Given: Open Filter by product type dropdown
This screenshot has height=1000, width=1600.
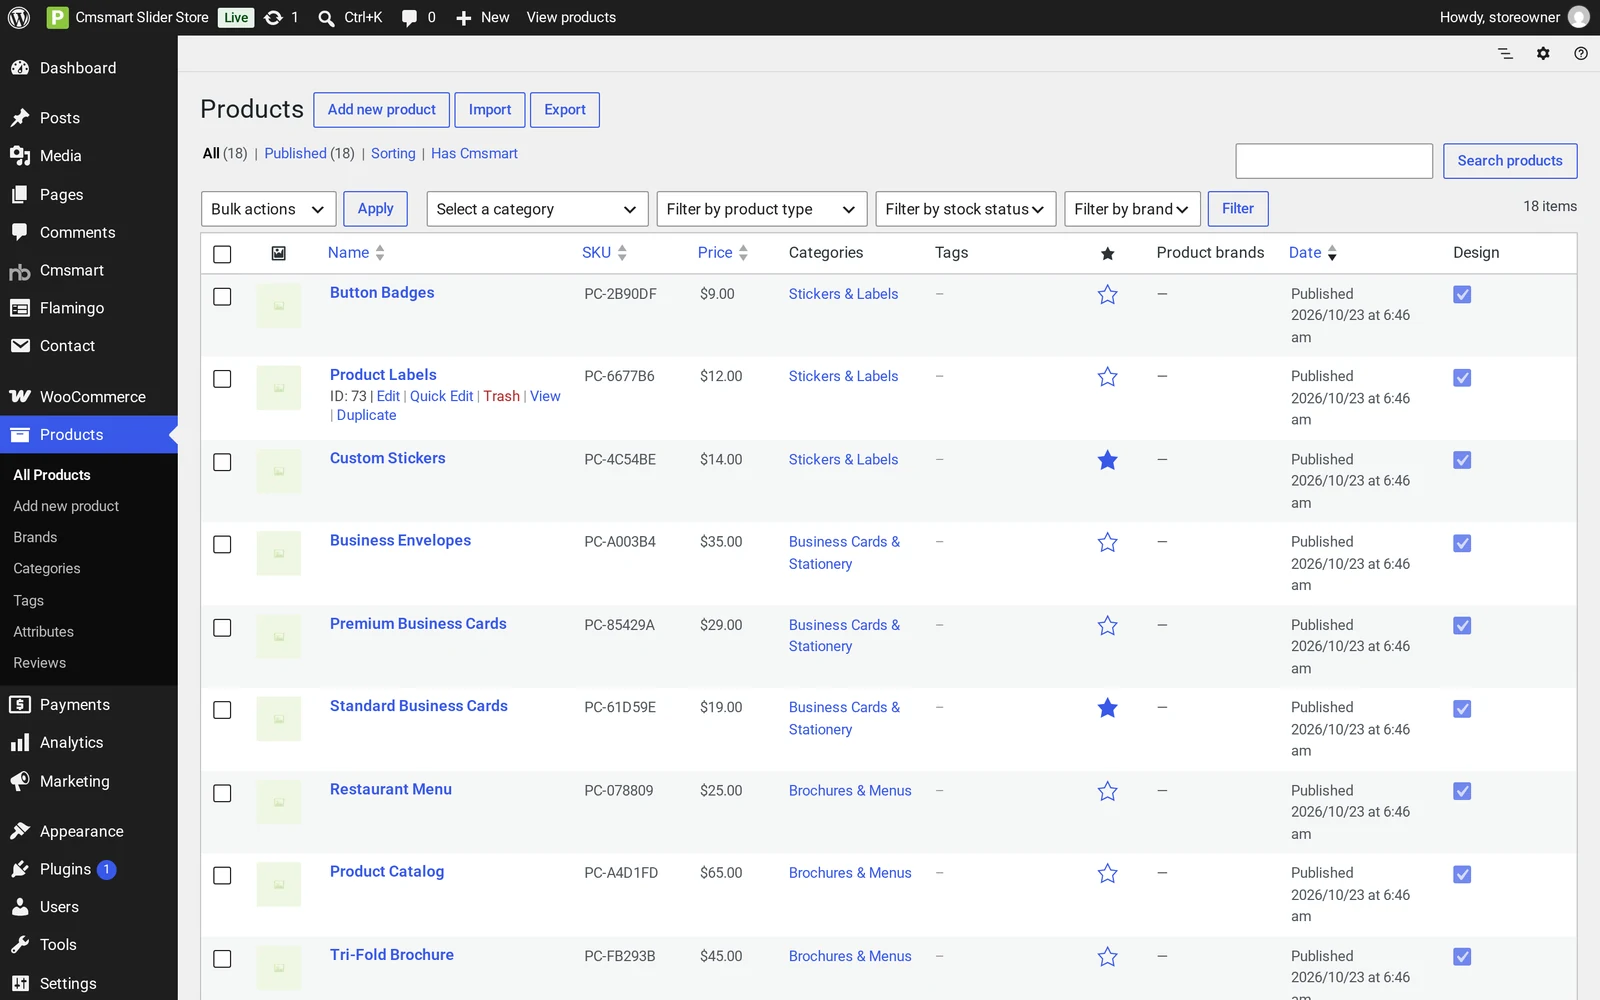Looking at the screenshot, I should [x=762, y=209].
